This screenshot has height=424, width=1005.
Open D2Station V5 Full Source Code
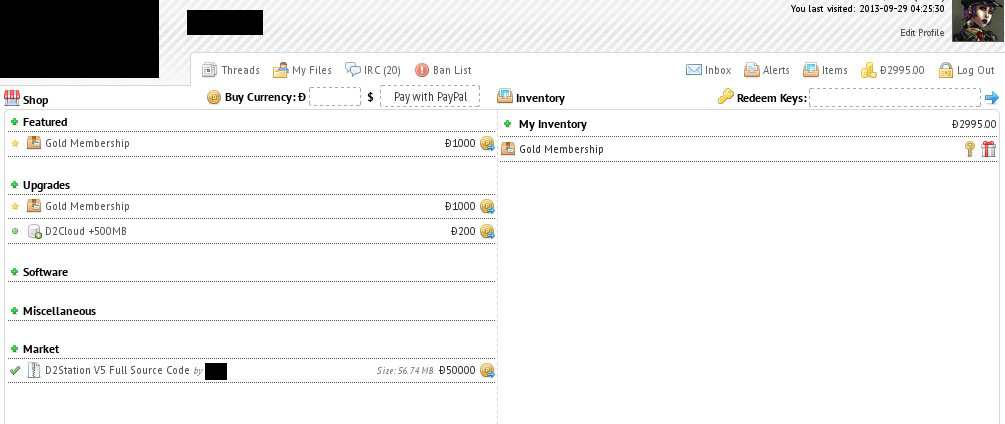pos(117,370)
